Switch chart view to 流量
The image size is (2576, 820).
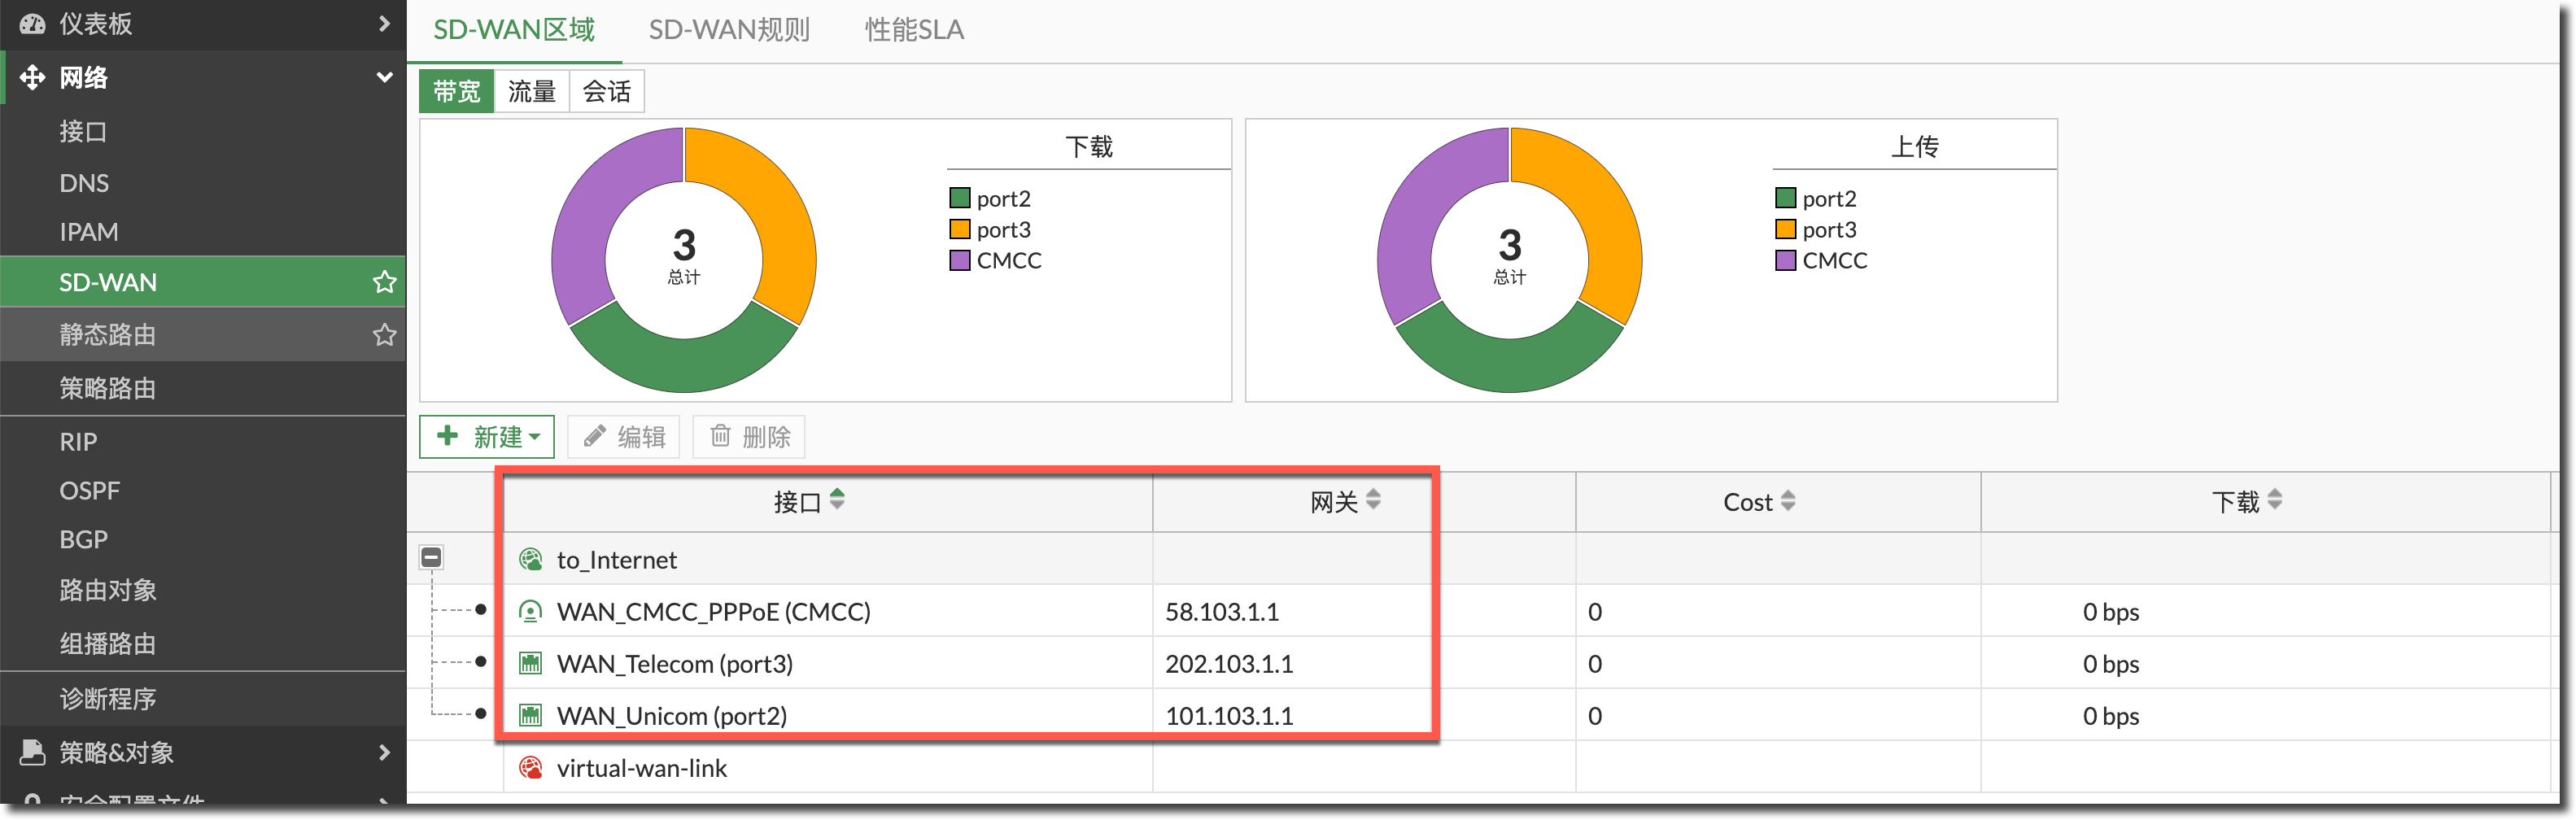[531, 92]
